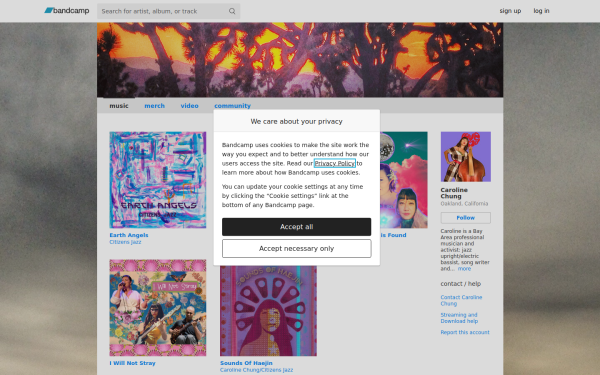
Task: Open the Earth Angels album cover
Action: click(x=158, y=180)
